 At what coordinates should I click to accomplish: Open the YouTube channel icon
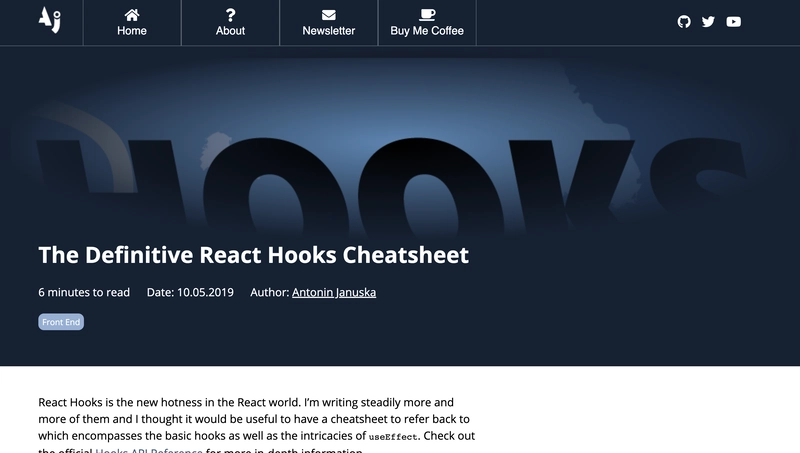pos(733,21)
